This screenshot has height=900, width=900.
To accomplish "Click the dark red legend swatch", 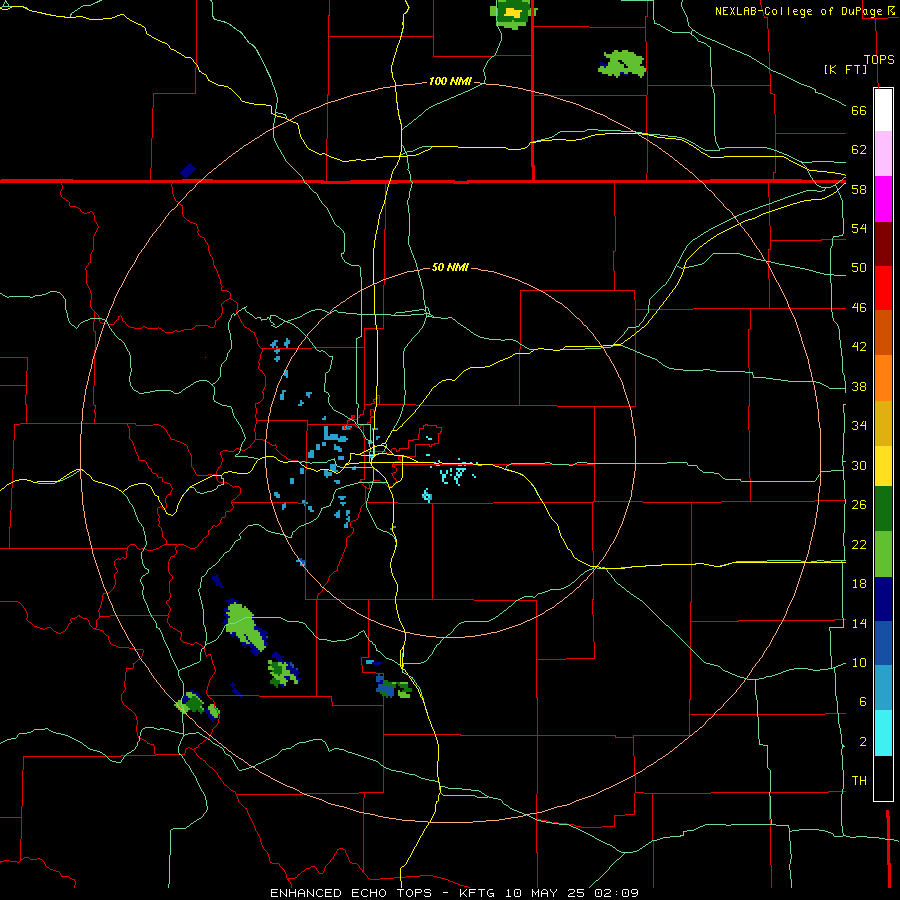I will pyautogui.click(x=883, y=244).
